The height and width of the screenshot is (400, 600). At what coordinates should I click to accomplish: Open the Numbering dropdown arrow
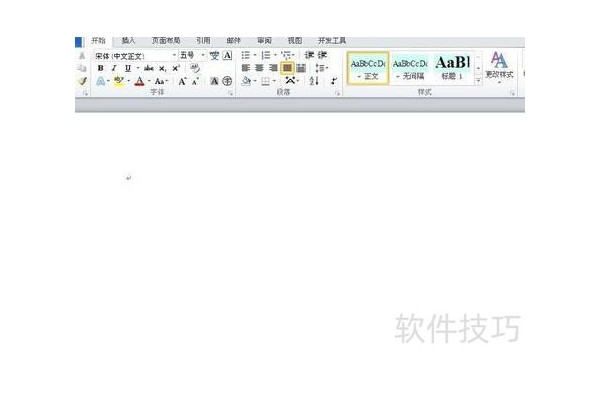(x=275, y=56)
